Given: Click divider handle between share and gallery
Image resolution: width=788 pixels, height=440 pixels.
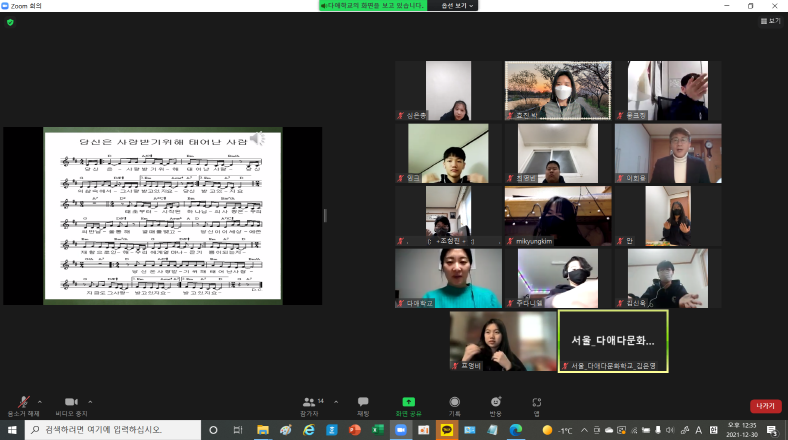Looking at the screenshot, I should tap(325, 215).
